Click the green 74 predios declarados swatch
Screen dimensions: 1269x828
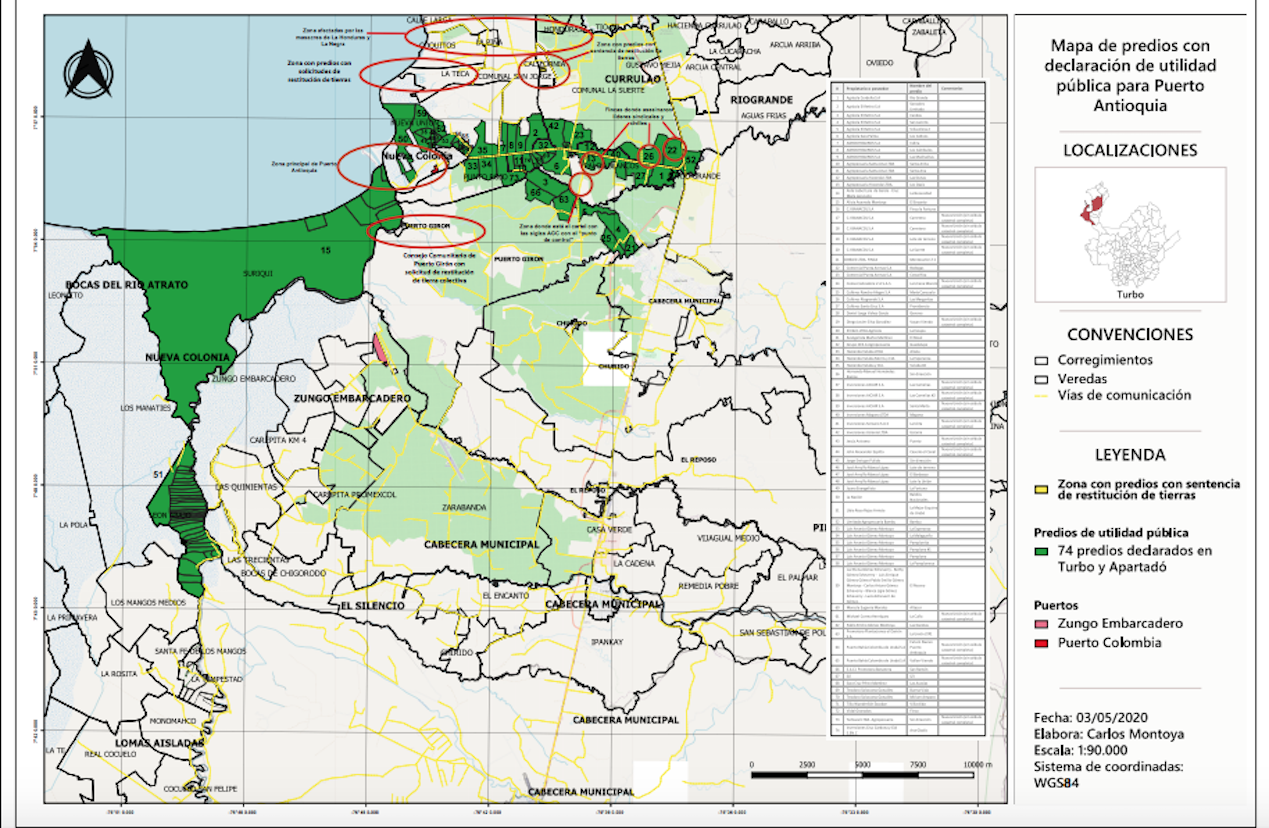1041,551
